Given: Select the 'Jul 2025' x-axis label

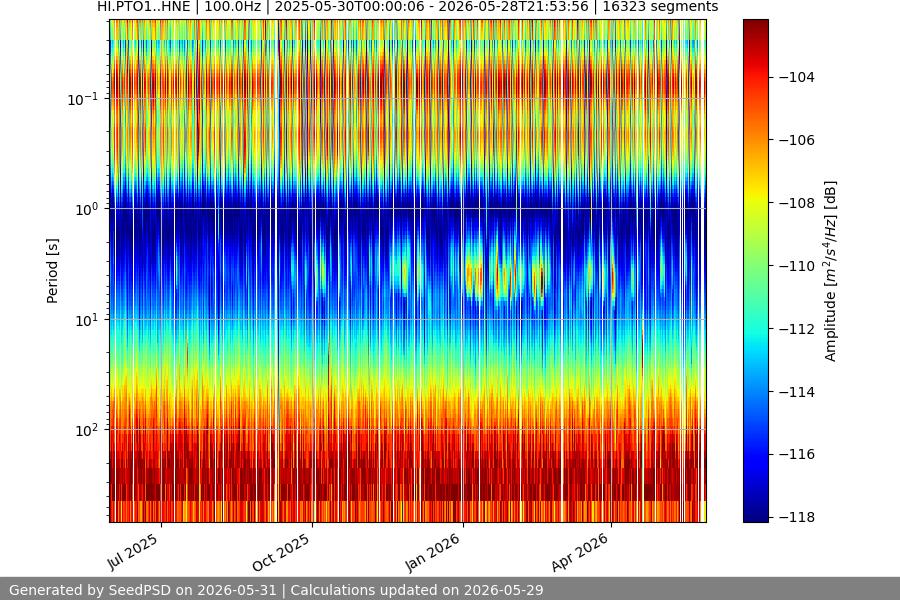Looking at the screenshot, I should tap(133, 551).
